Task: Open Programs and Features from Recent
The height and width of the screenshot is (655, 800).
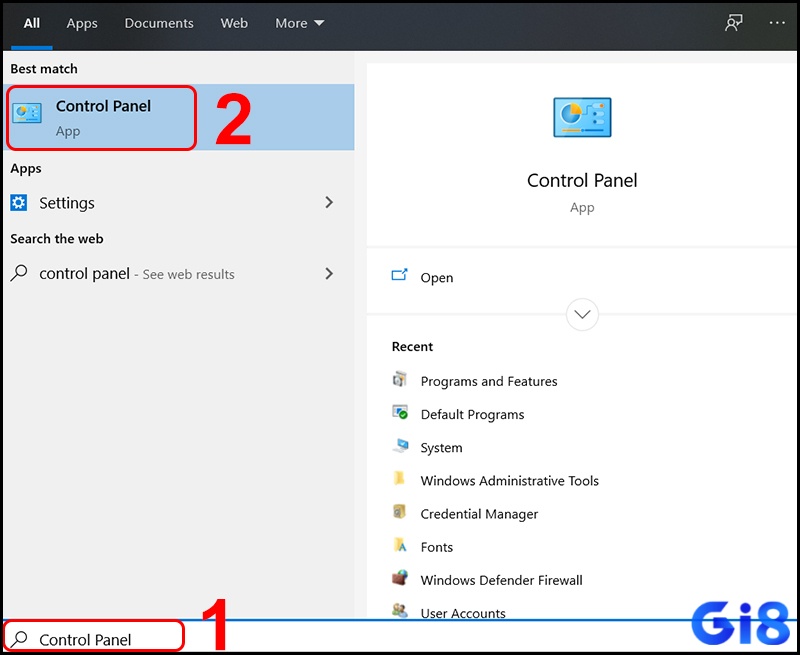Action: [x=489, y=381]
